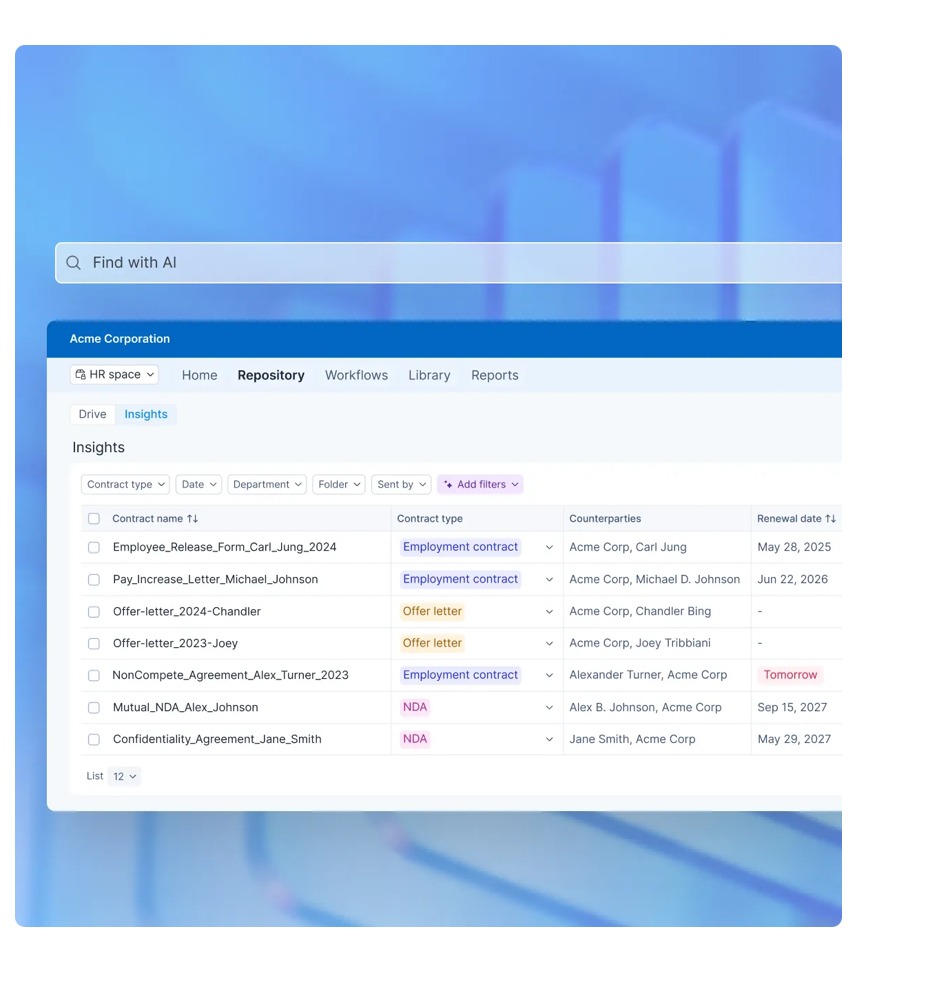Screen dimensions: 934x1002
Task: Check the select-all checkbox in the header row
Action: pos(93,518)
